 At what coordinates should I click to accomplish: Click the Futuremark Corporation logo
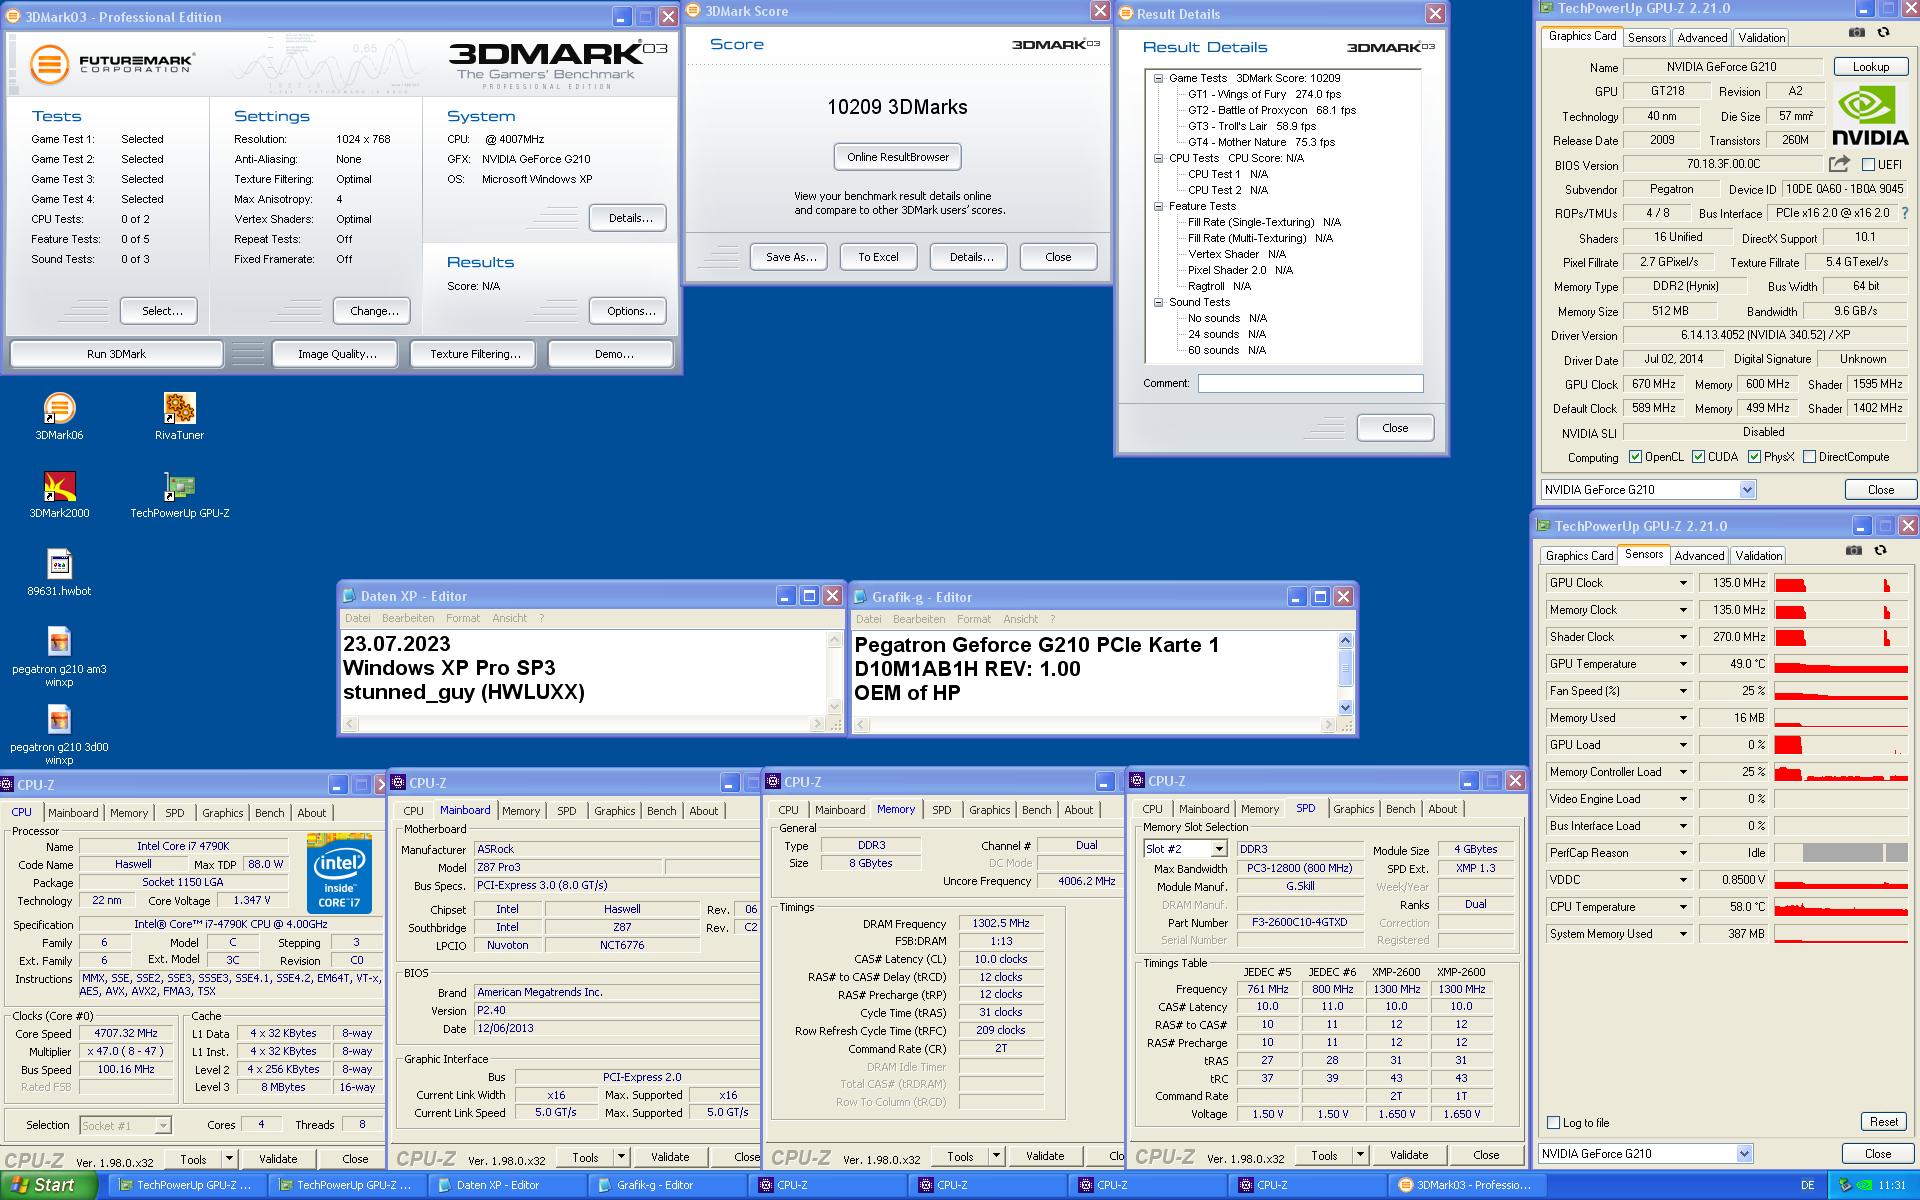(x=111, y=64)
